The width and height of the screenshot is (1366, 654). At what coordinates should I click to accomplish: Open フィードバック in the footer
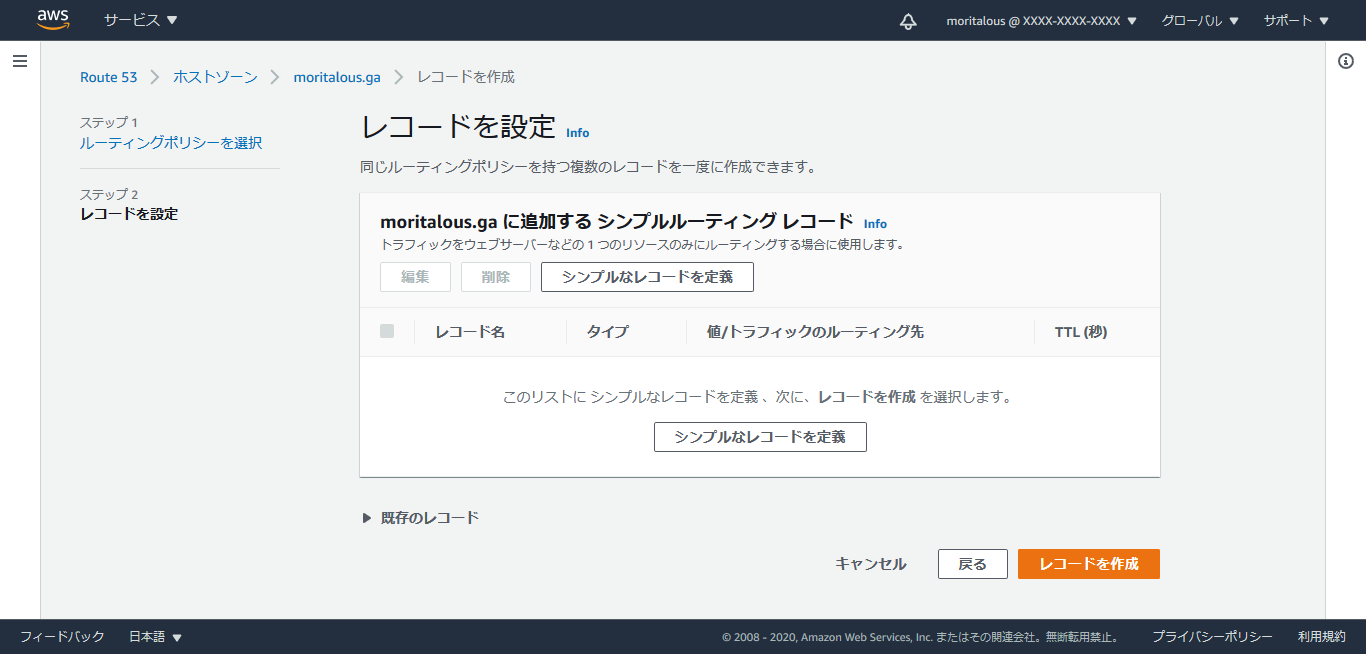coord(62,637)
